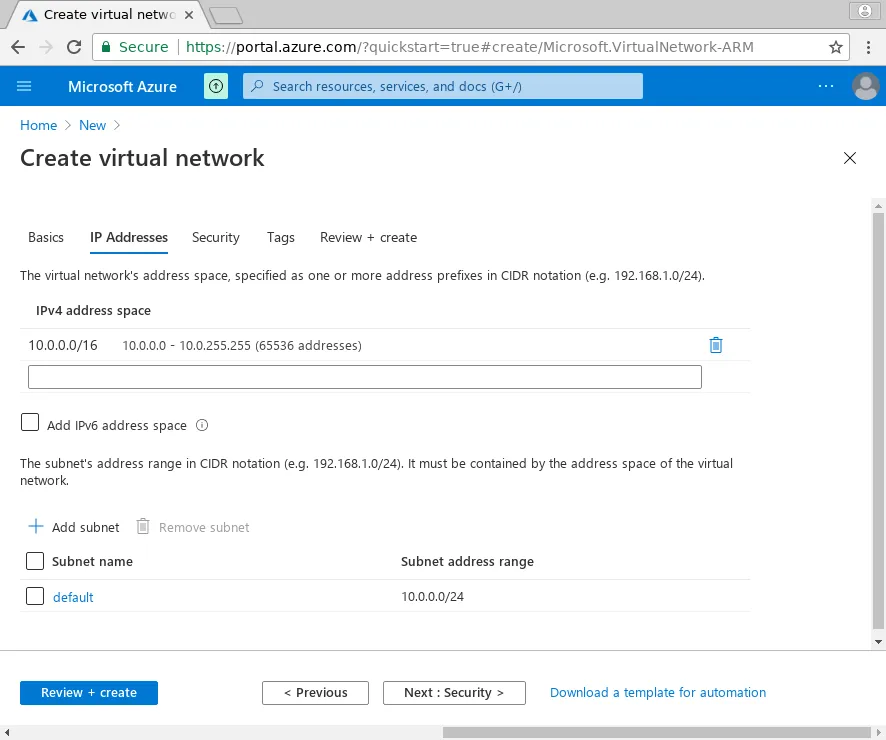Click the cloud upload icon beside Microsoft Azure
Viewport: 886px width, 740px height.
coord(216,86)
